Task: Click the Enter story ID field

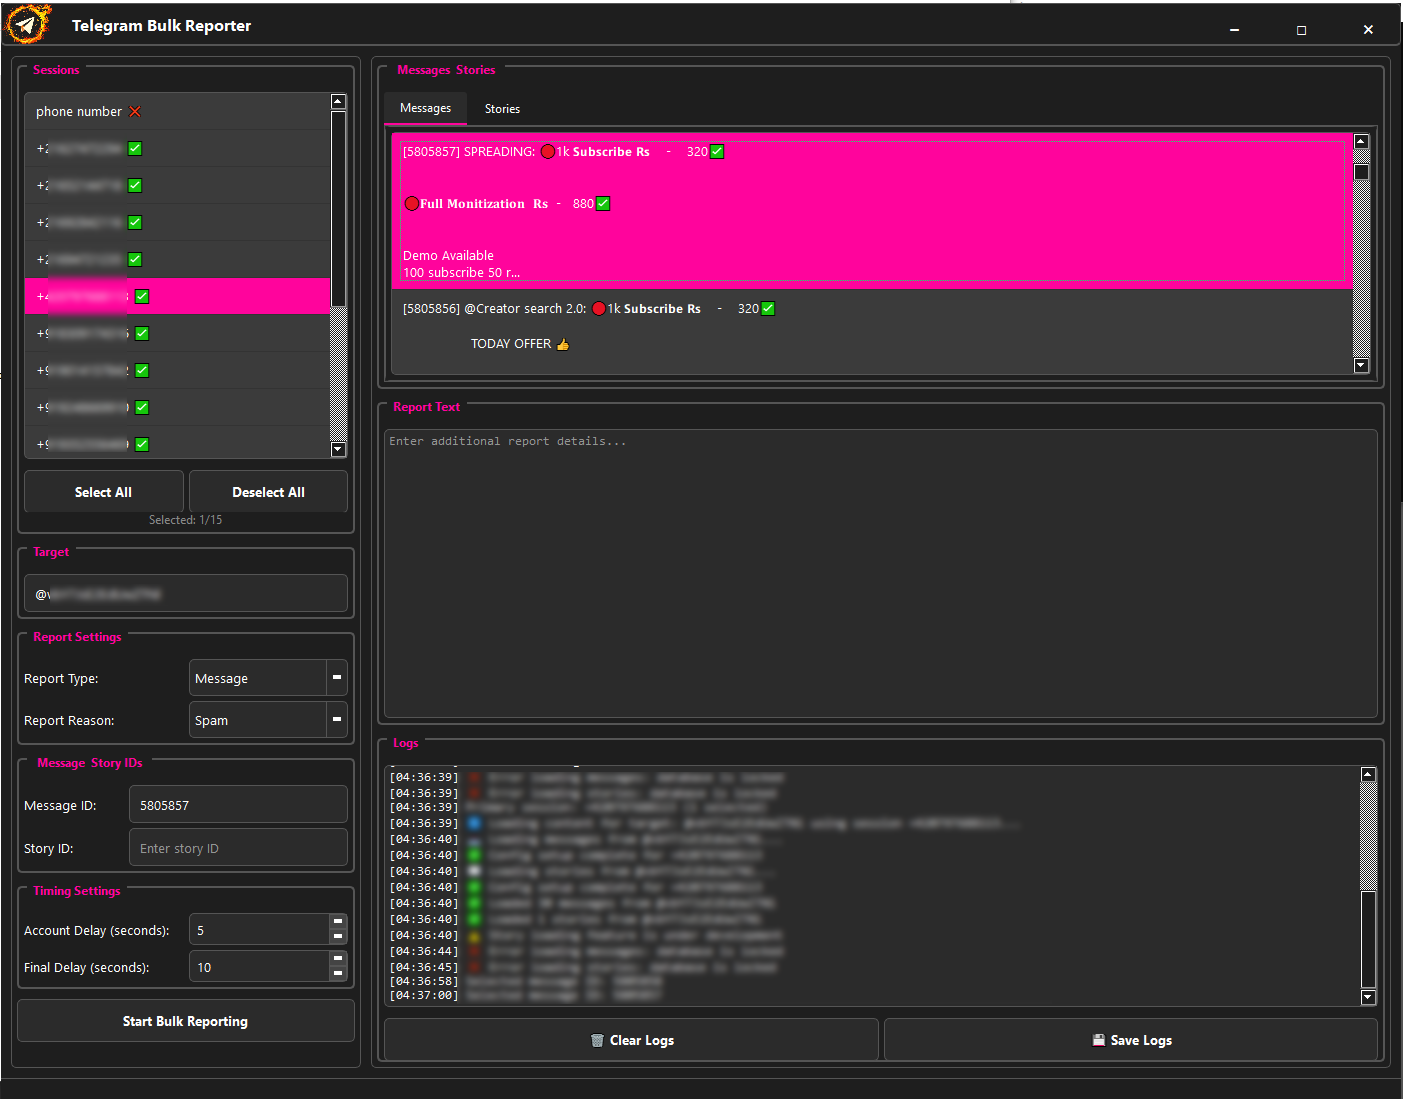Action: point(237,847)
